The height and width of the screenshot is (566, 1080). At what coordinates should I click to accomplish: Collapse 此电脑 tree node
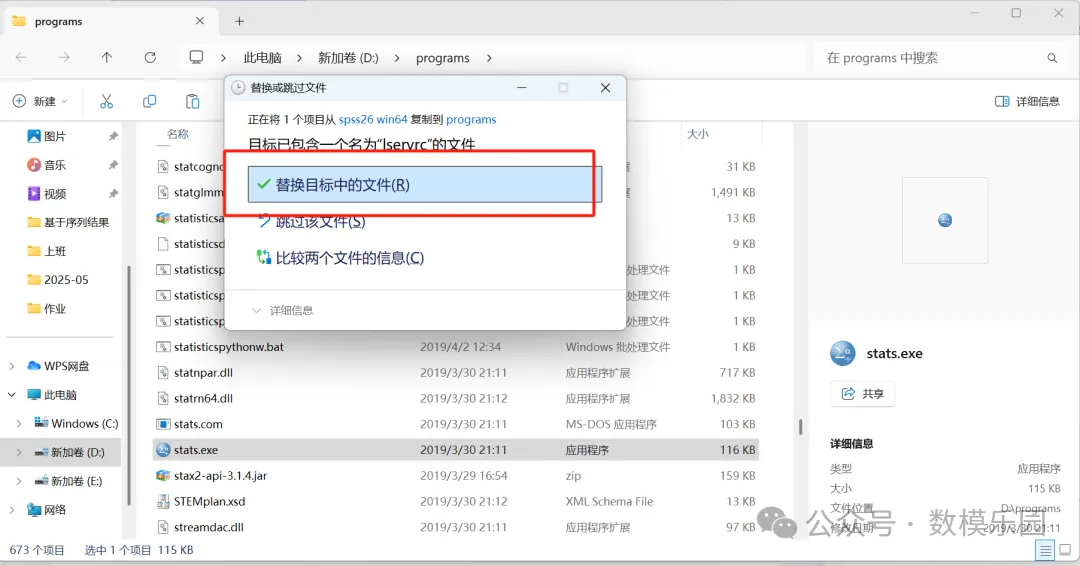pos(12,395)
